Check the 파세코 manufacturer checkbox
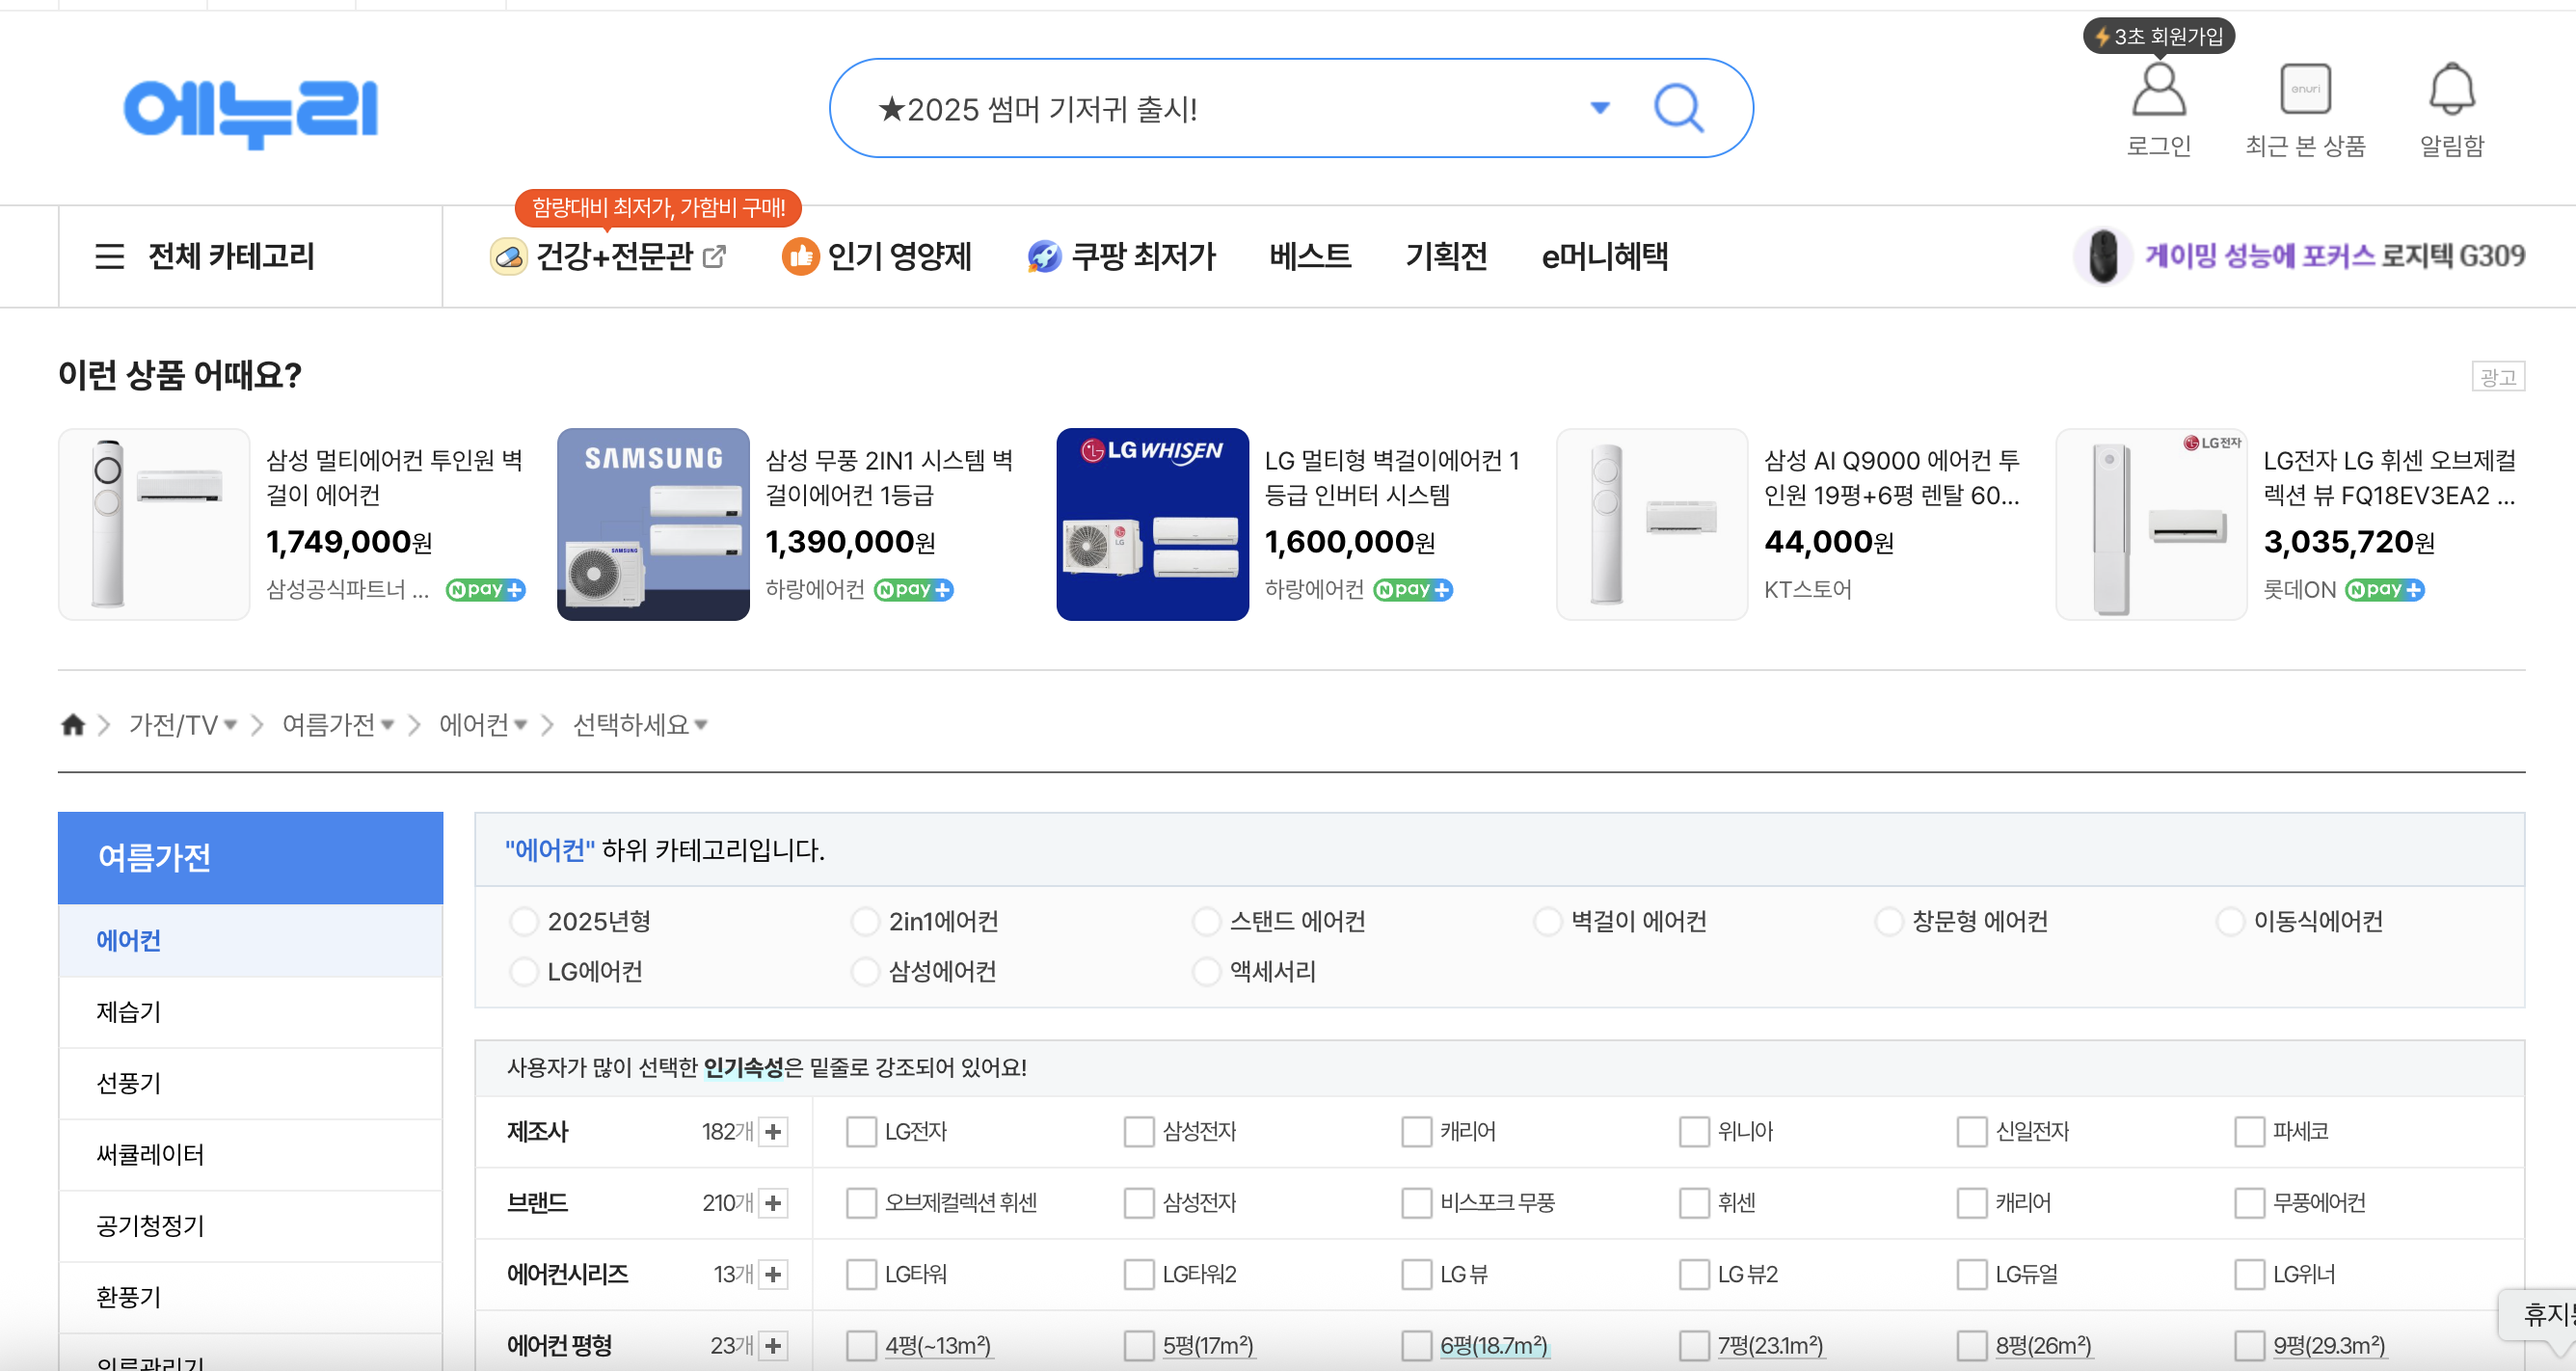 coord(2249,1132)
